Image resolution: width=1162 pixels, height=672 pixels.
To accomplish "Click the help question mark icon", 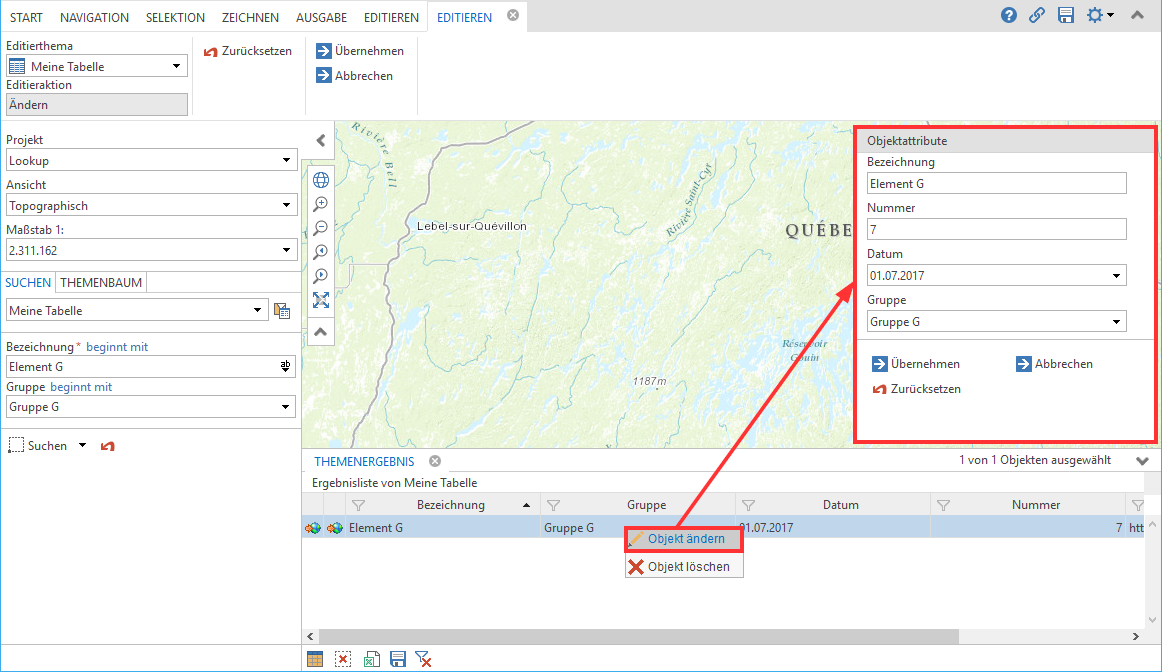I will 1009,16.
